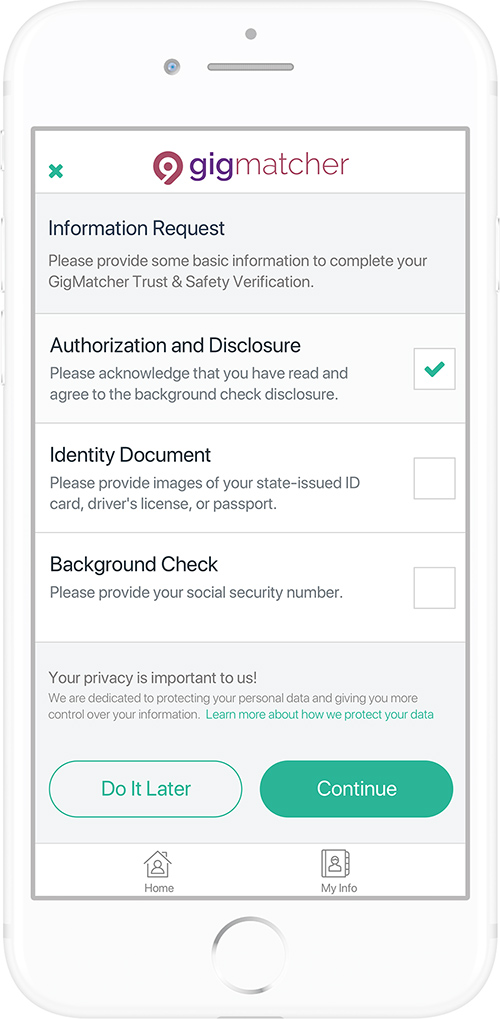500x1019 pixels.
Task: Tap the green checkmark in Authorization box
Action: pos(434,369)
